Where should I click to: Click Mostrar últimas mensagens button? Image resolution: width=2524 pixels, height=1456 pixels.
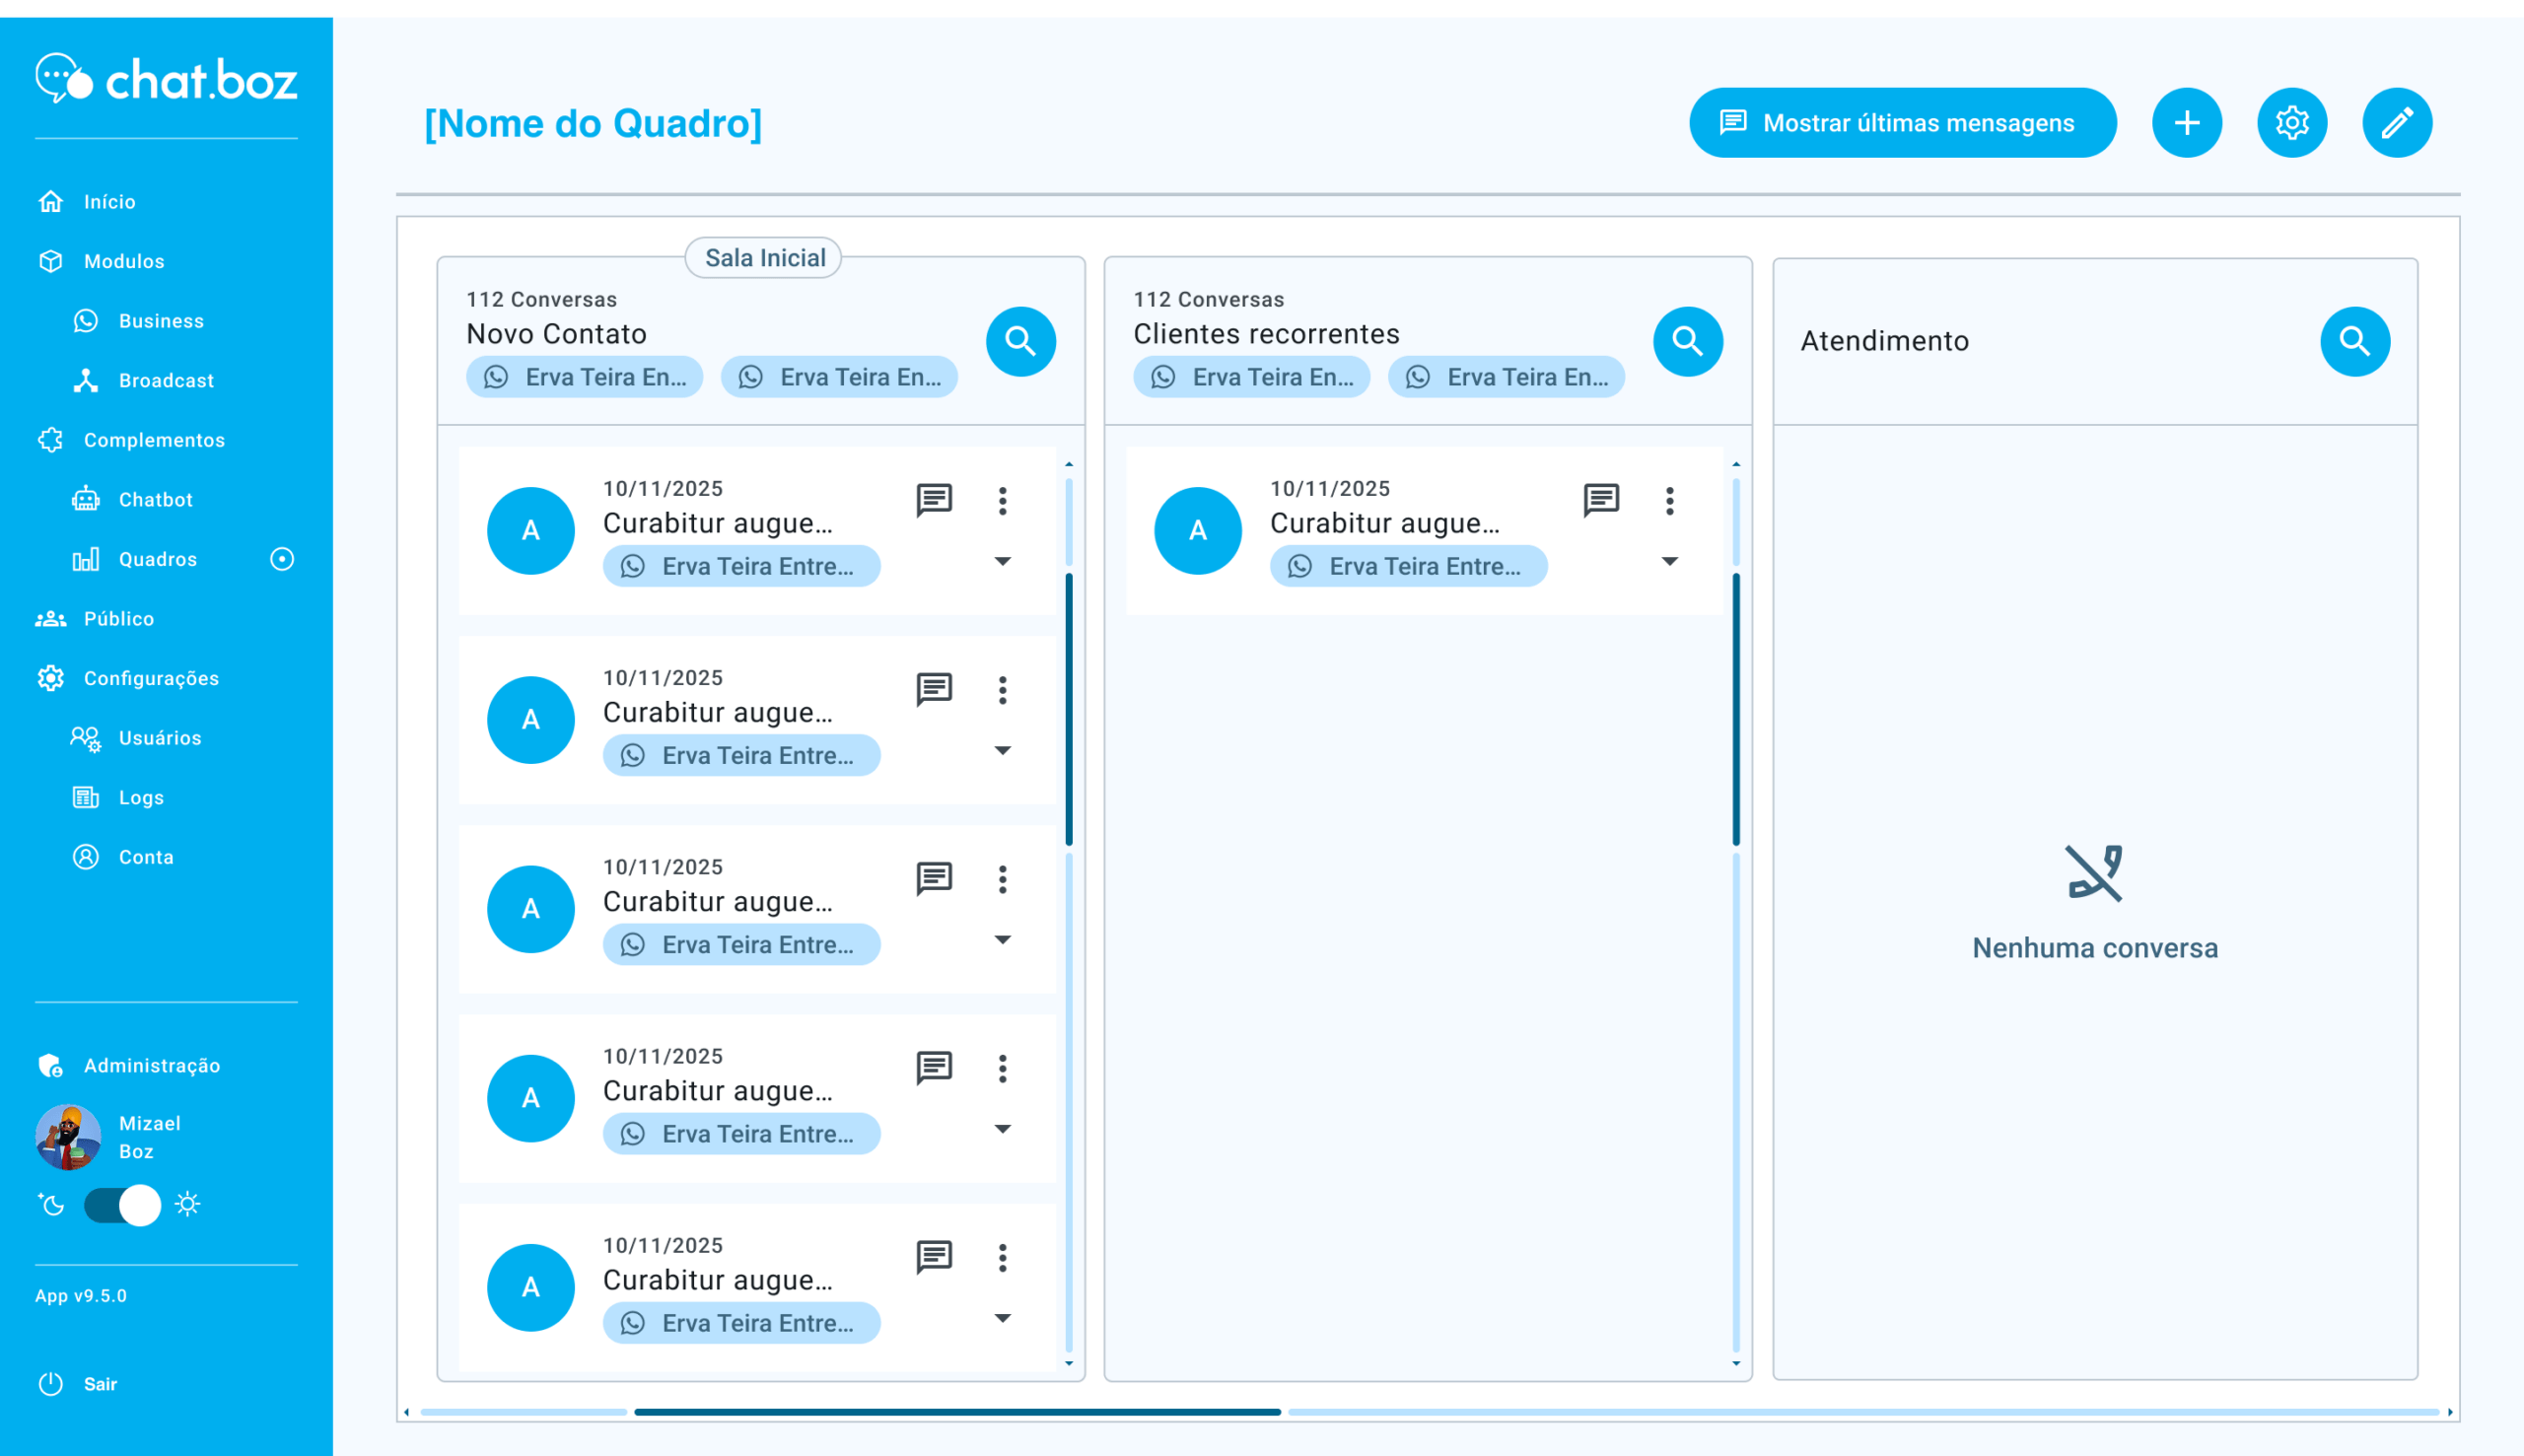pyautogui.click(x=1901, y=123)
